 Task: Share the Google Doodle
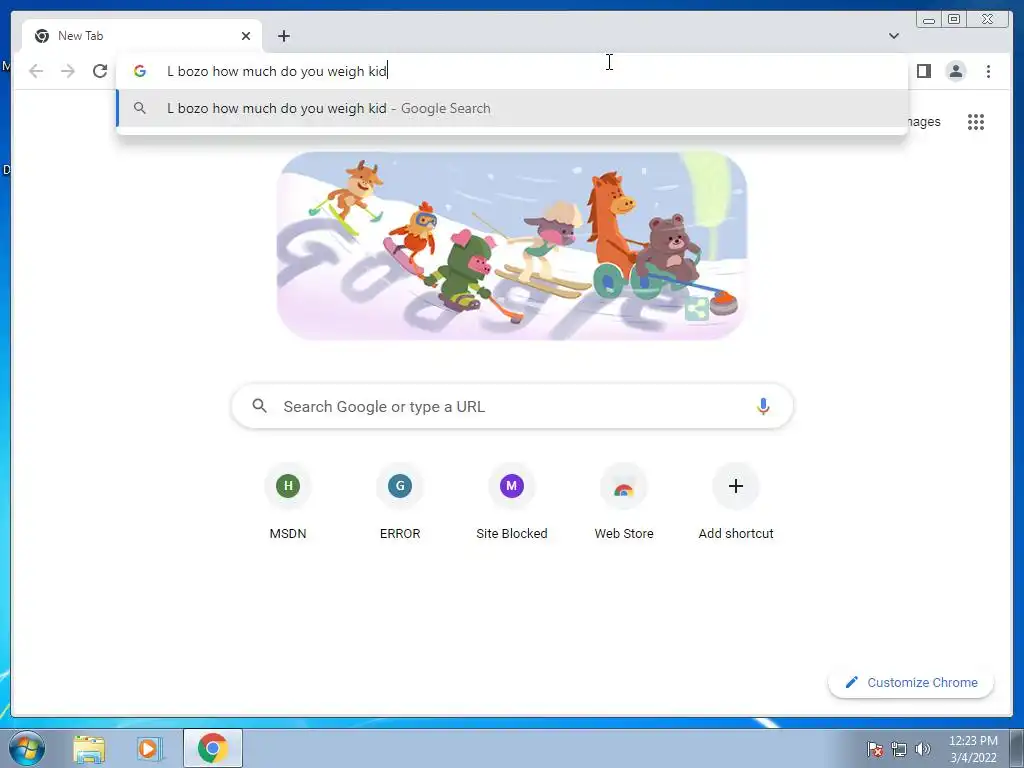[x=697, y=308]
